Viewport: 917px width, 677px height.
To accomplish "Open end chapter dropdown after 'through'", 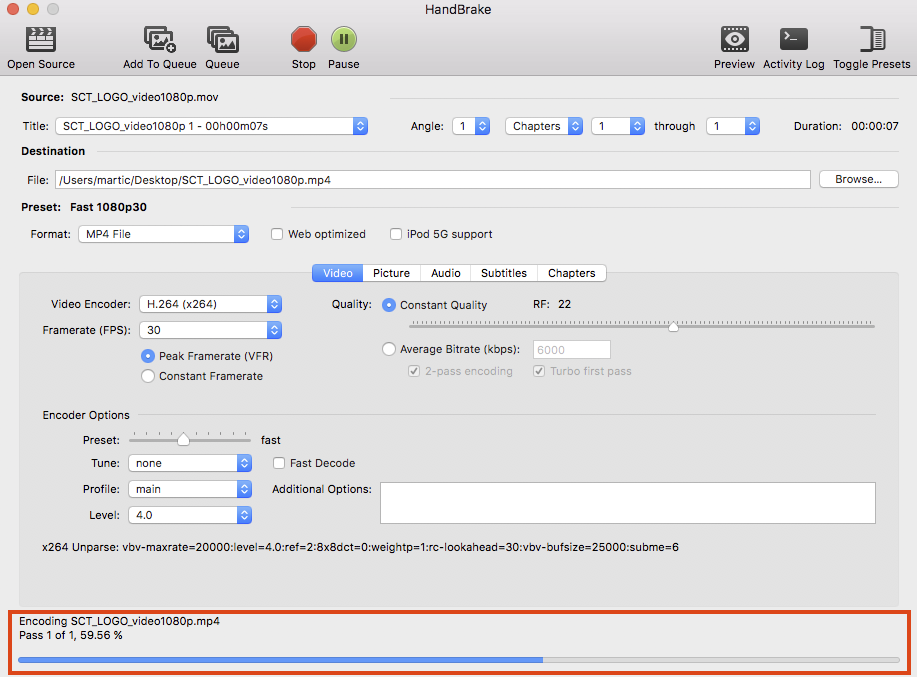I will point(733,126).
